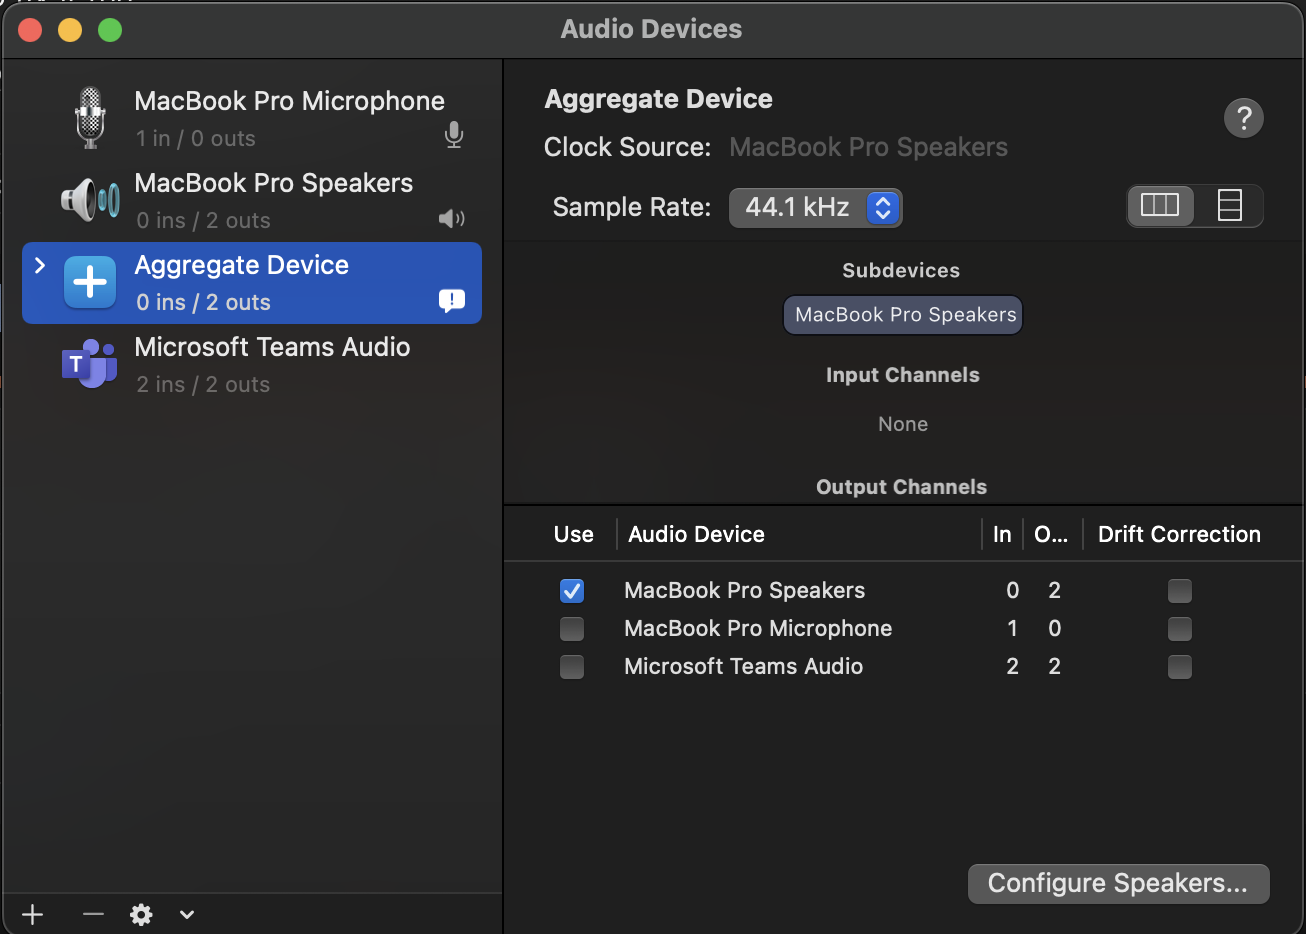Screen dimensions: 1306x934
Task: Click the Audio Device column header
Action: pyautogui.click(x=696, y=534)
